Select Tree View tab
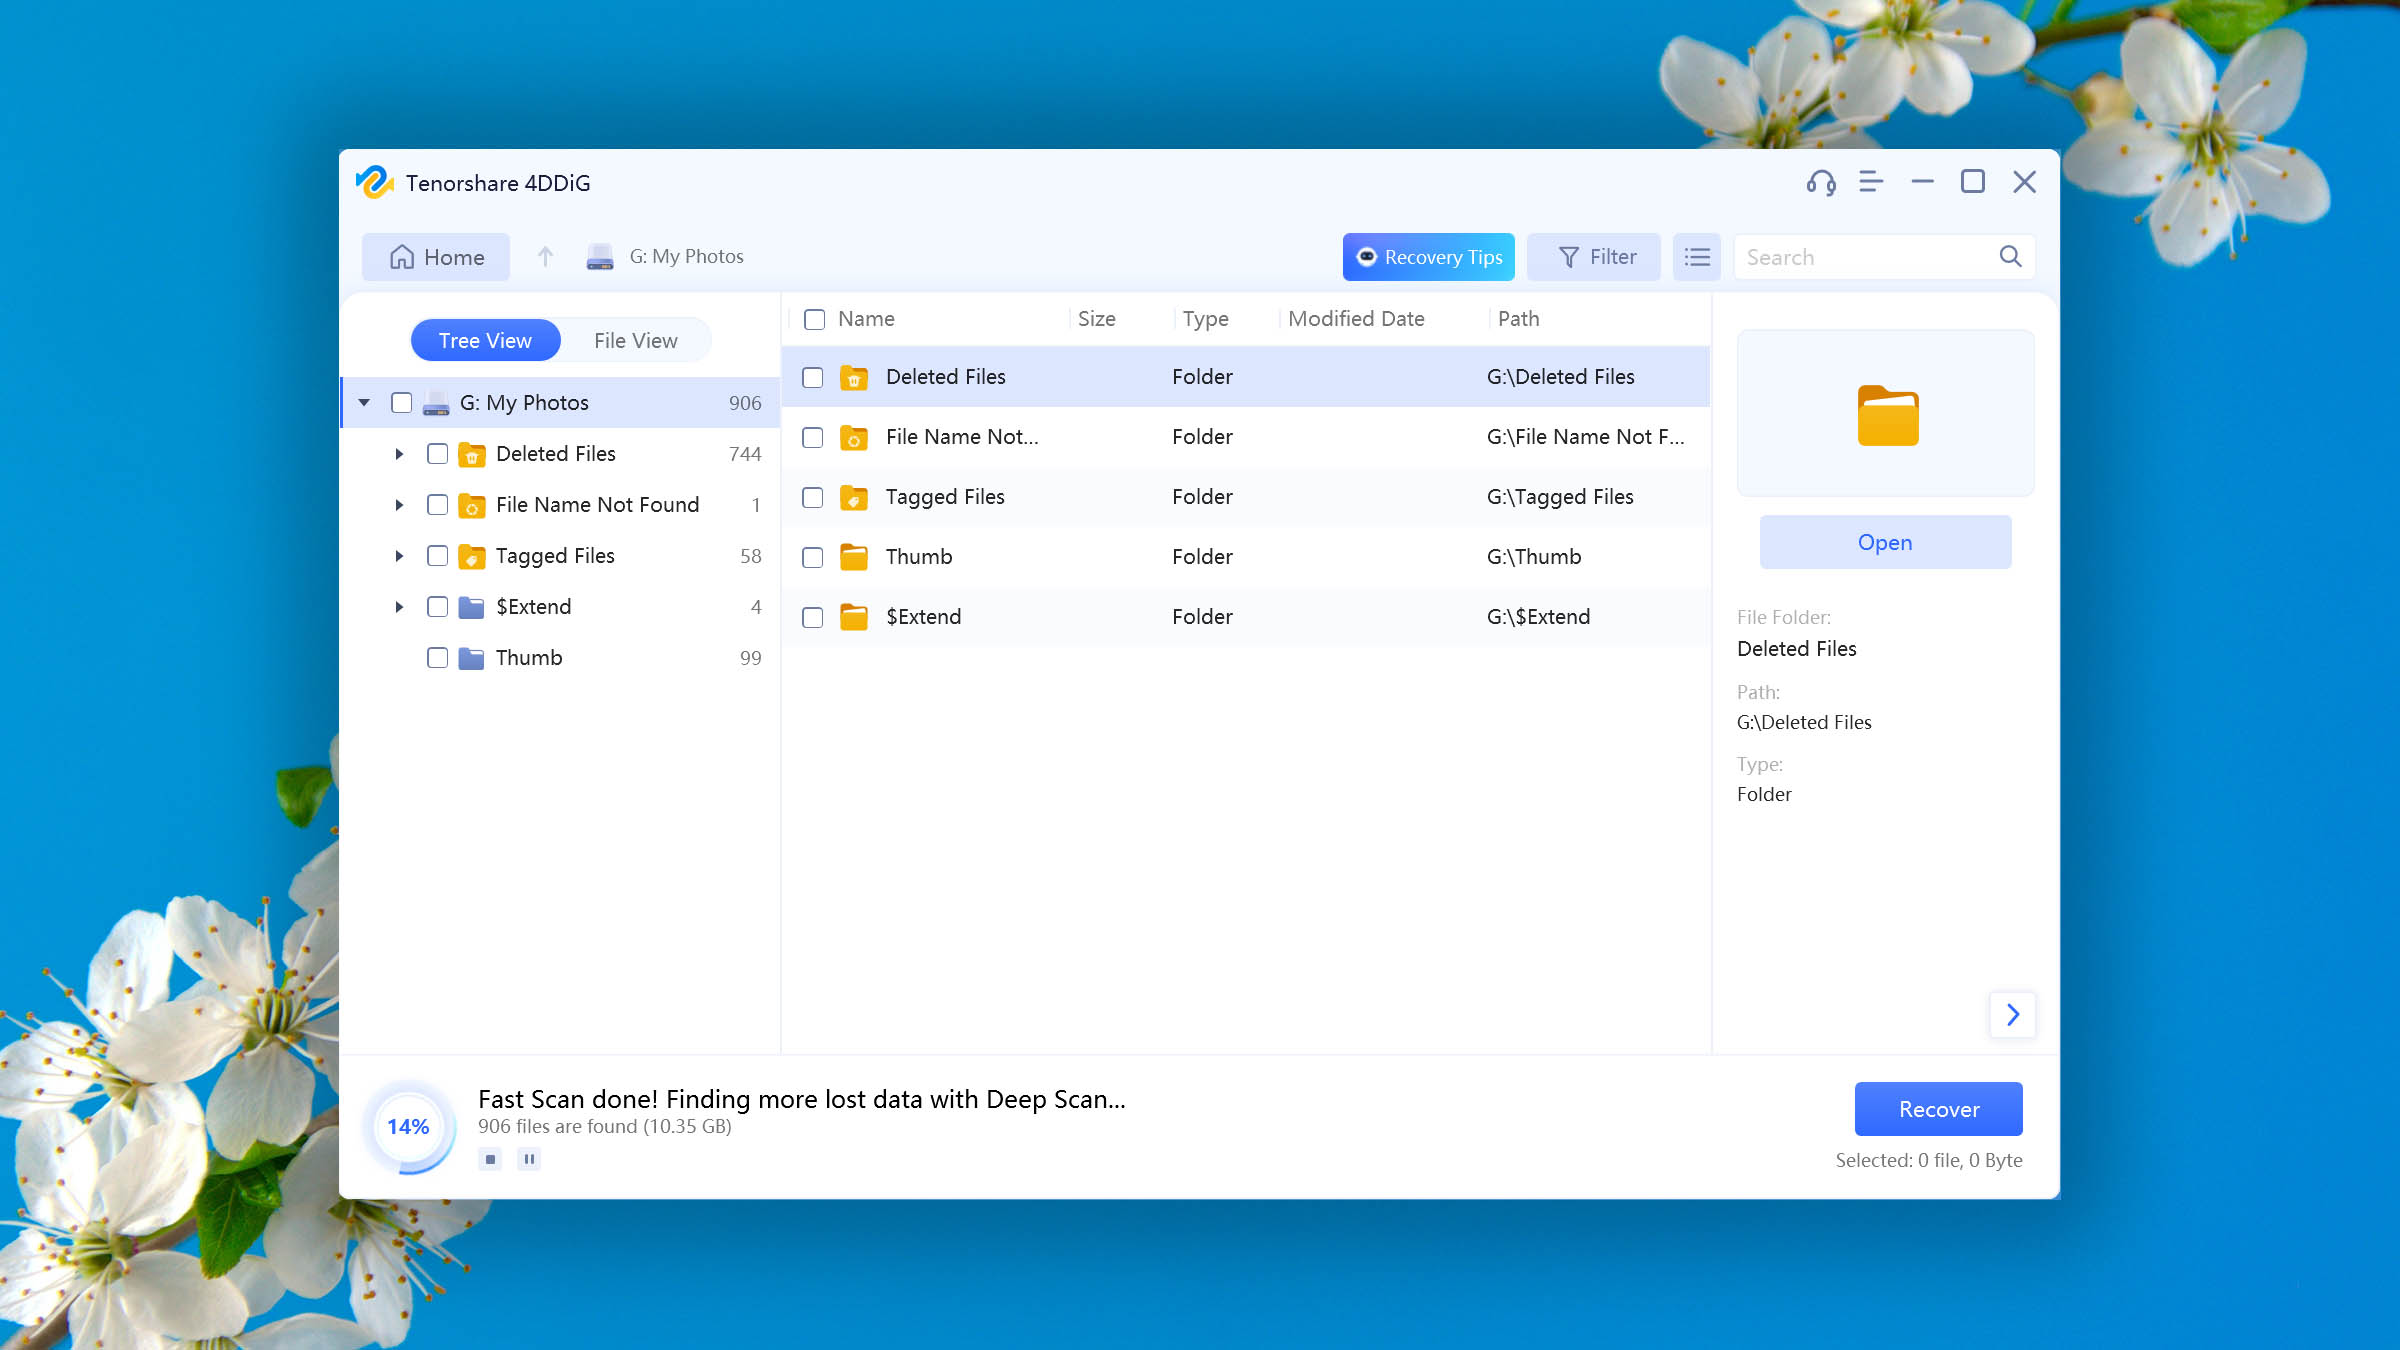 486,340
